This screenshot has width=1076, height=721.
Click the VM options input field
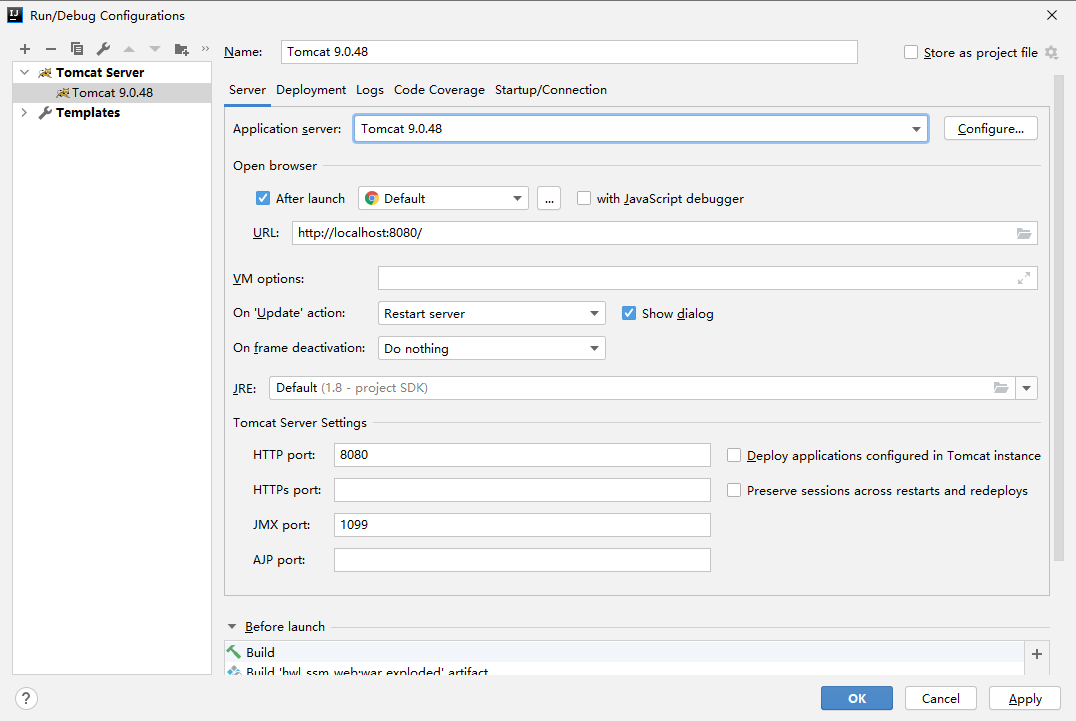pos(707,278)
